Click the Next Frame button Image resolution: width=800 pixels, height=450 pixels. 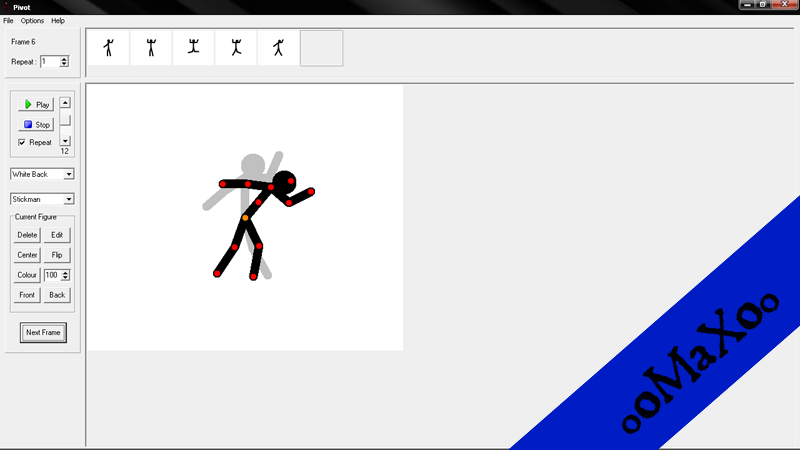tap(43, 333)
